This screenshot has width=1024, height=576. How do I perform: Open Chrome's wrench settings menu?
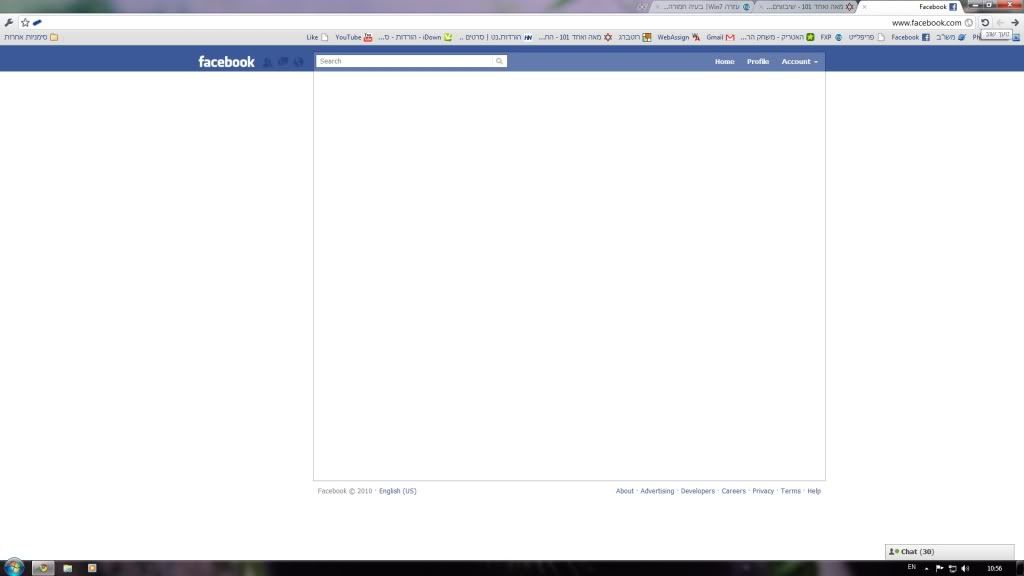[x=9, y=22]
